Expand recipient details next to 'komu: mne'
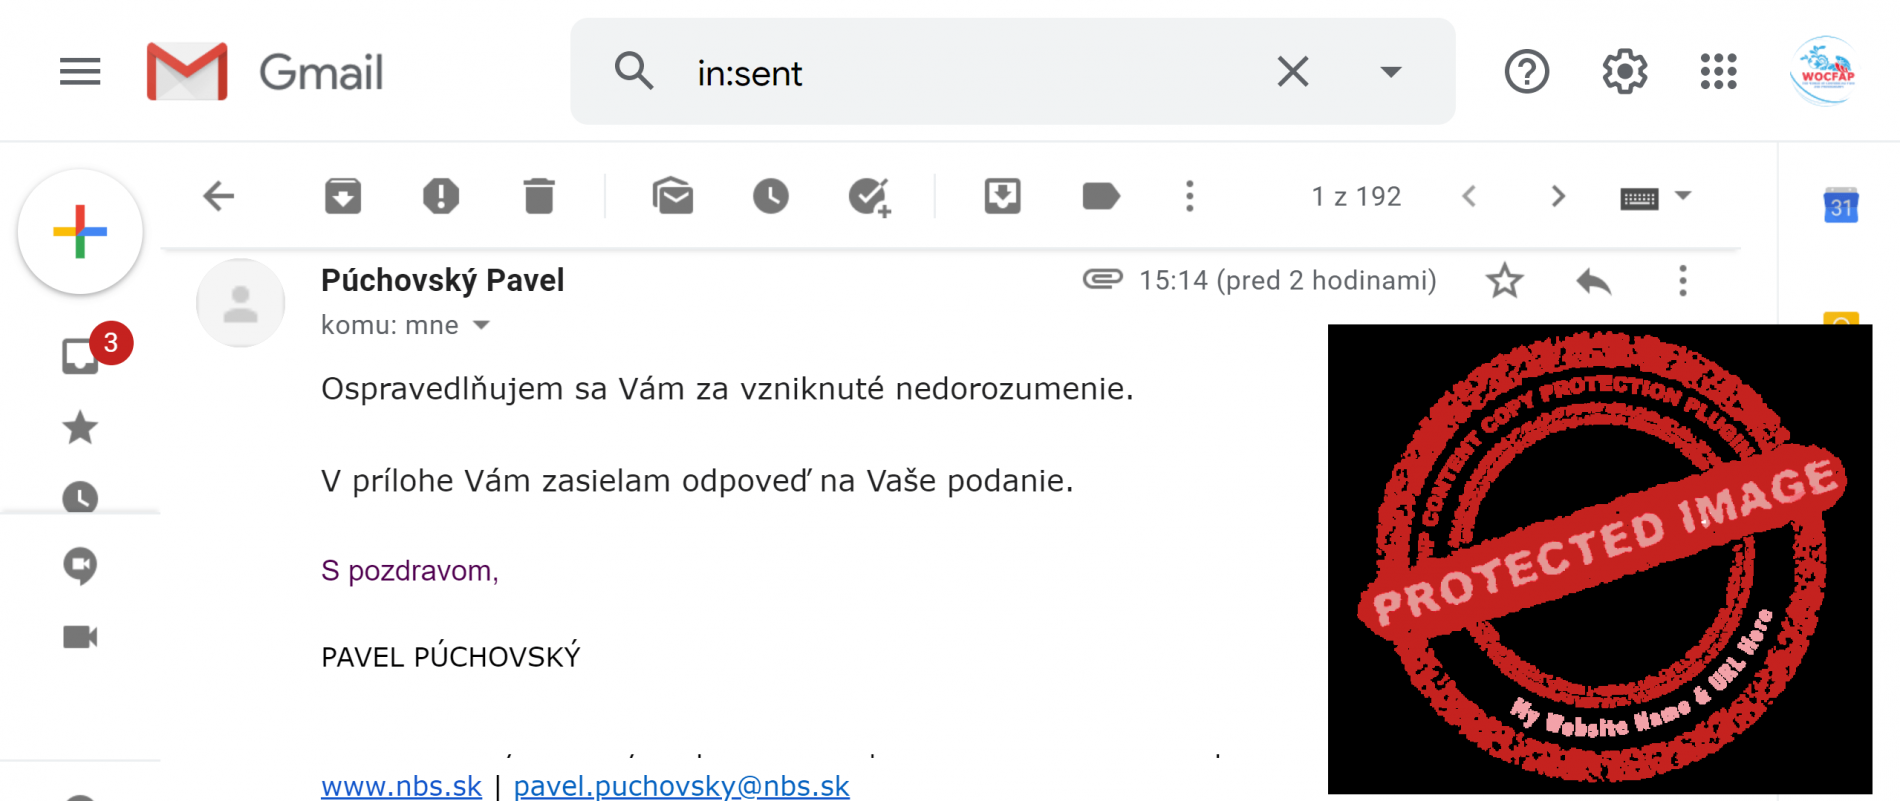The height and width of the screenshot is (801, 1900). coord(481,325)
